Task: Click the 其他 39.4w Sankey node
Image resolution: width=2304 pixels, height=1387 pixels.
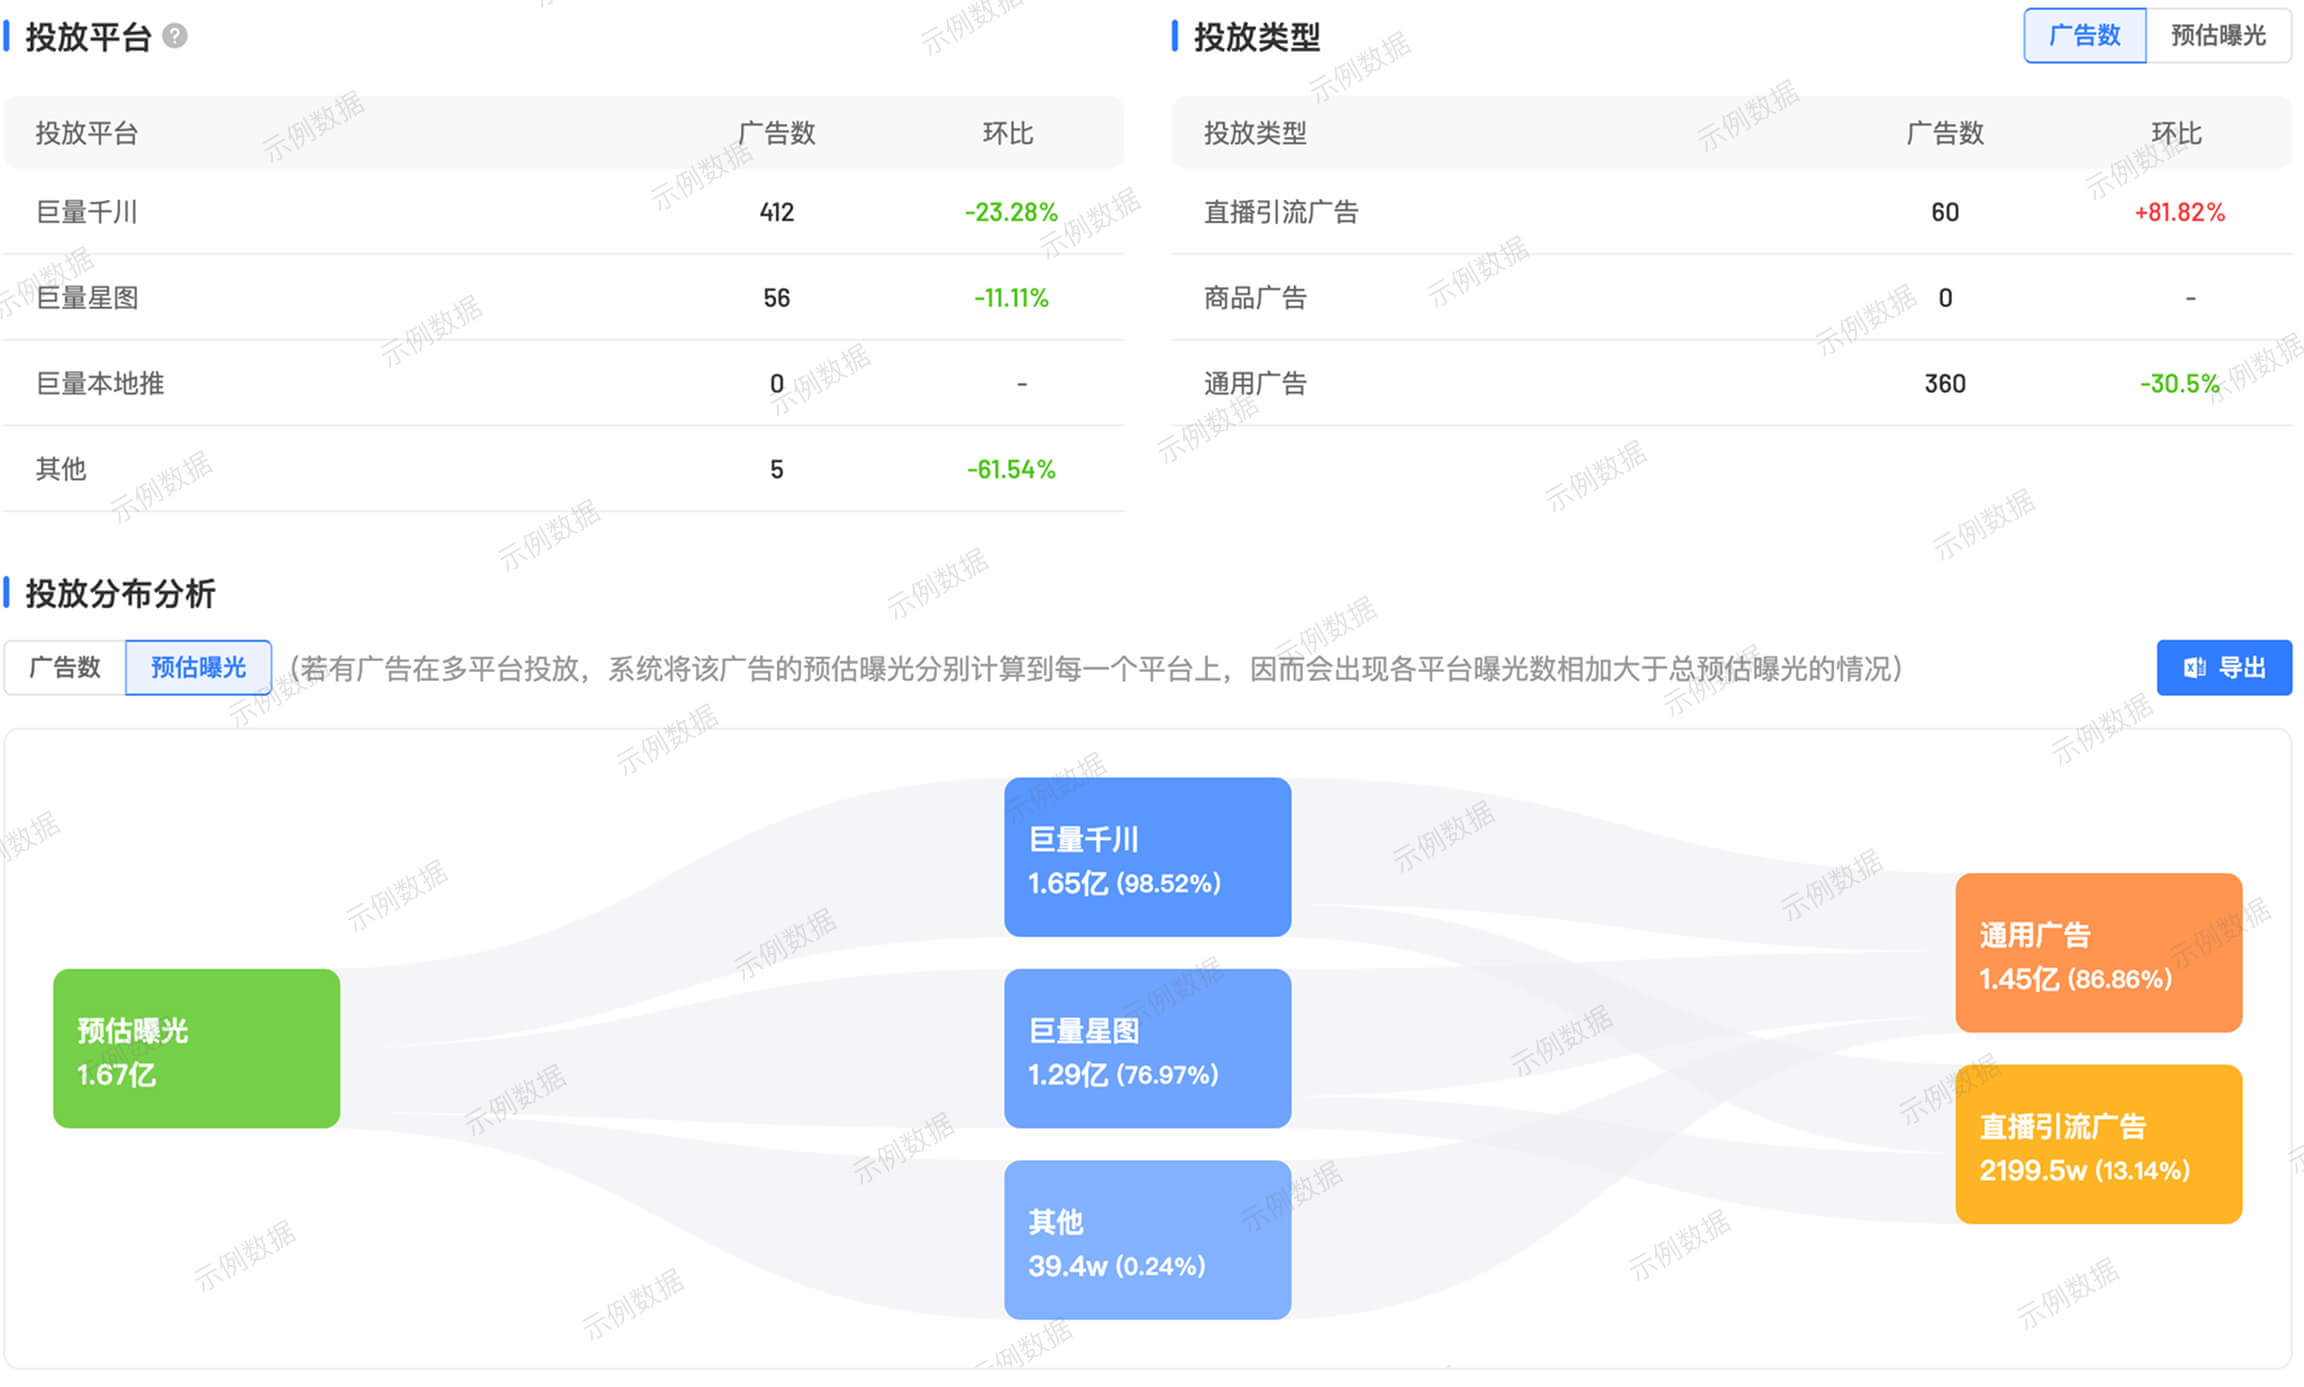Action: (x=1147, y=1240)
